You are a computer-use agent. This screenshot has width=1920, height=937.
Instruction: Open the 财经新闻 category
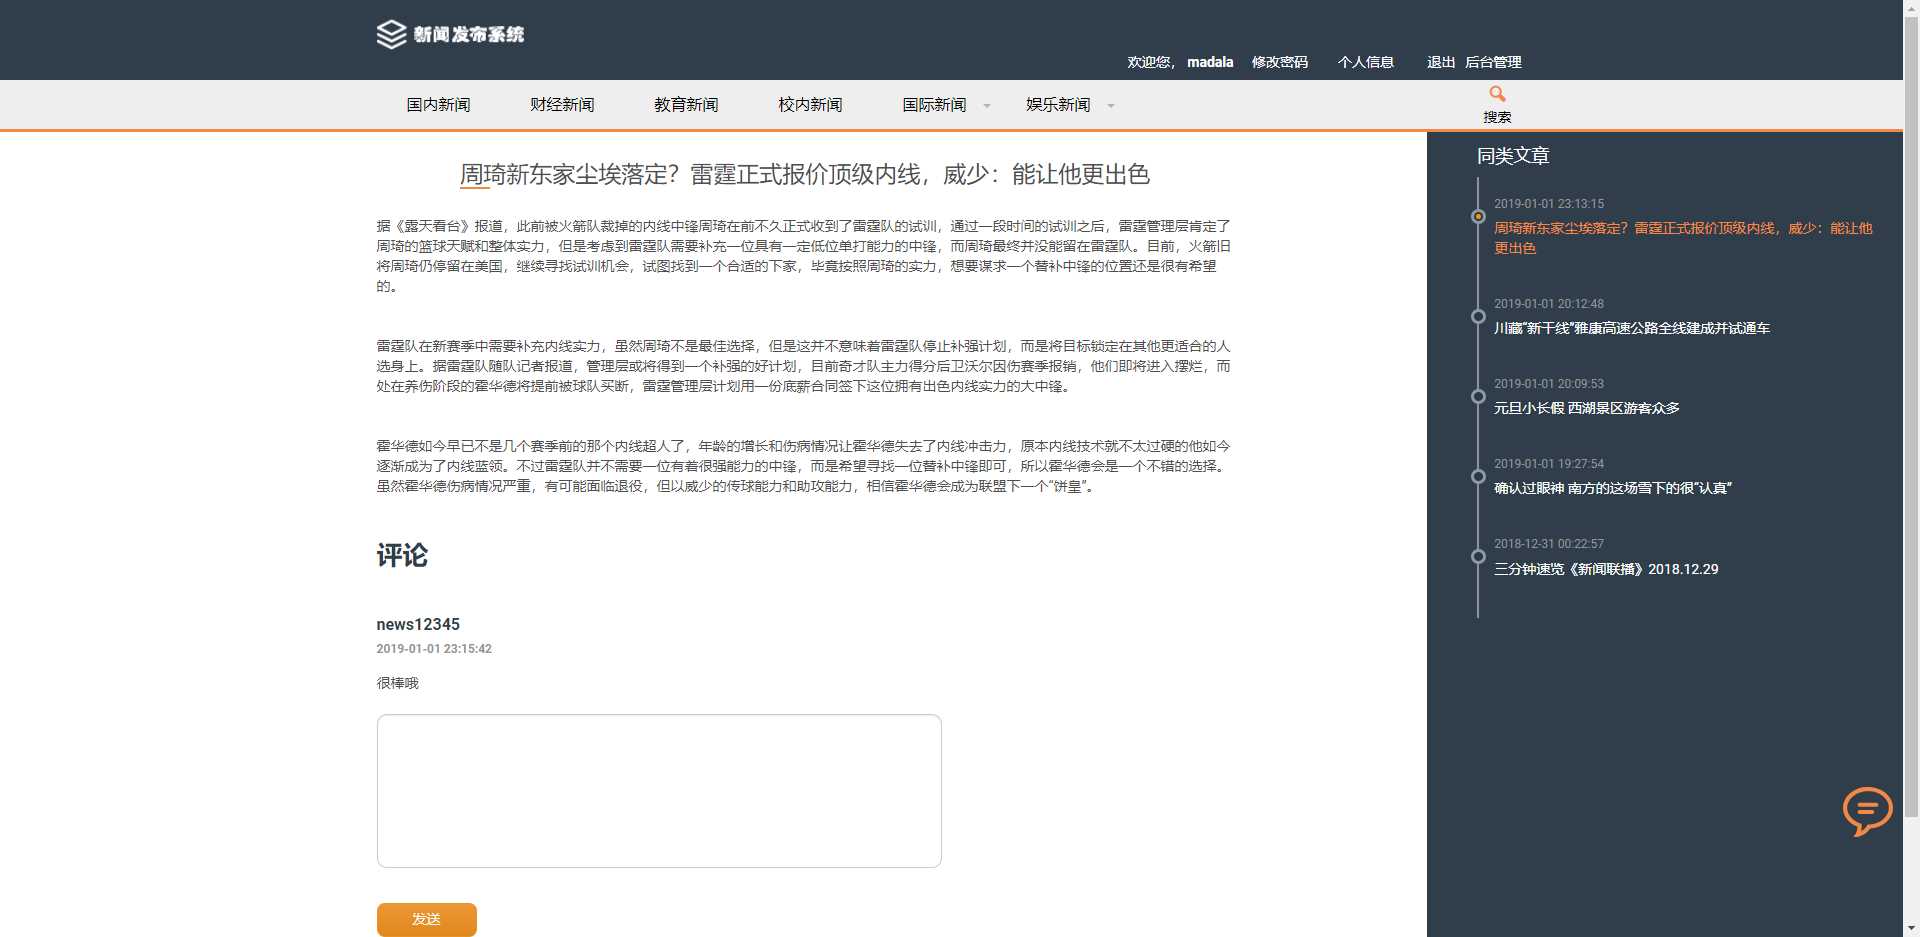(560, 104)
